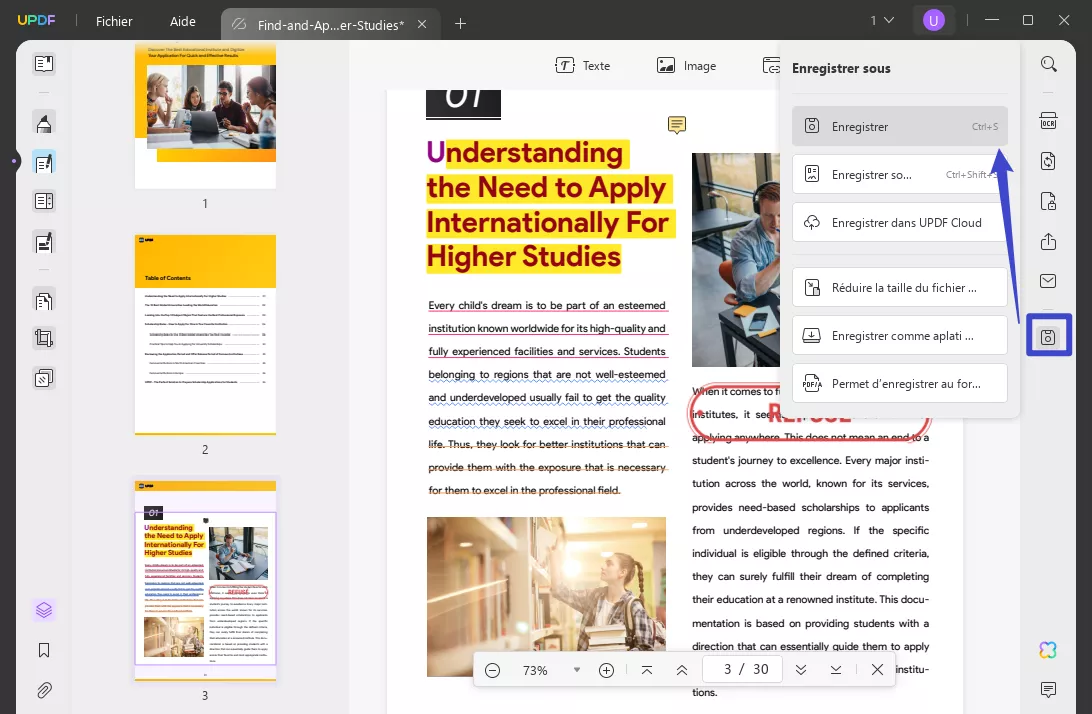This screenshot has height=714, width=1092.
Task: Open the Batch tool icon in left sidebar
Action: (x=44, y=378)
